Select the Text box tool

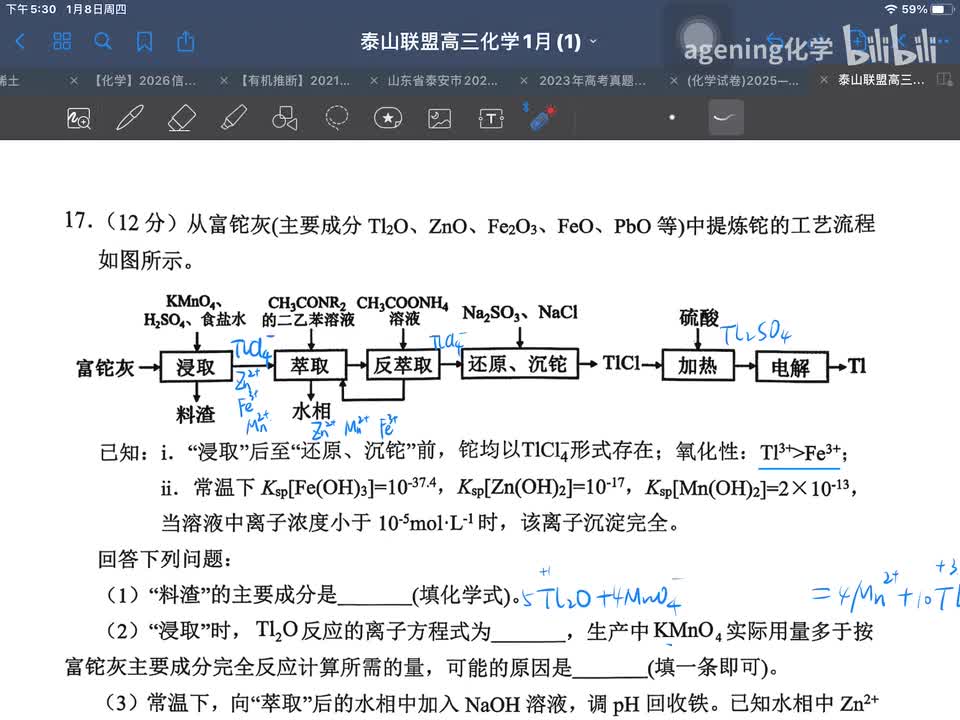coord(491,118)
